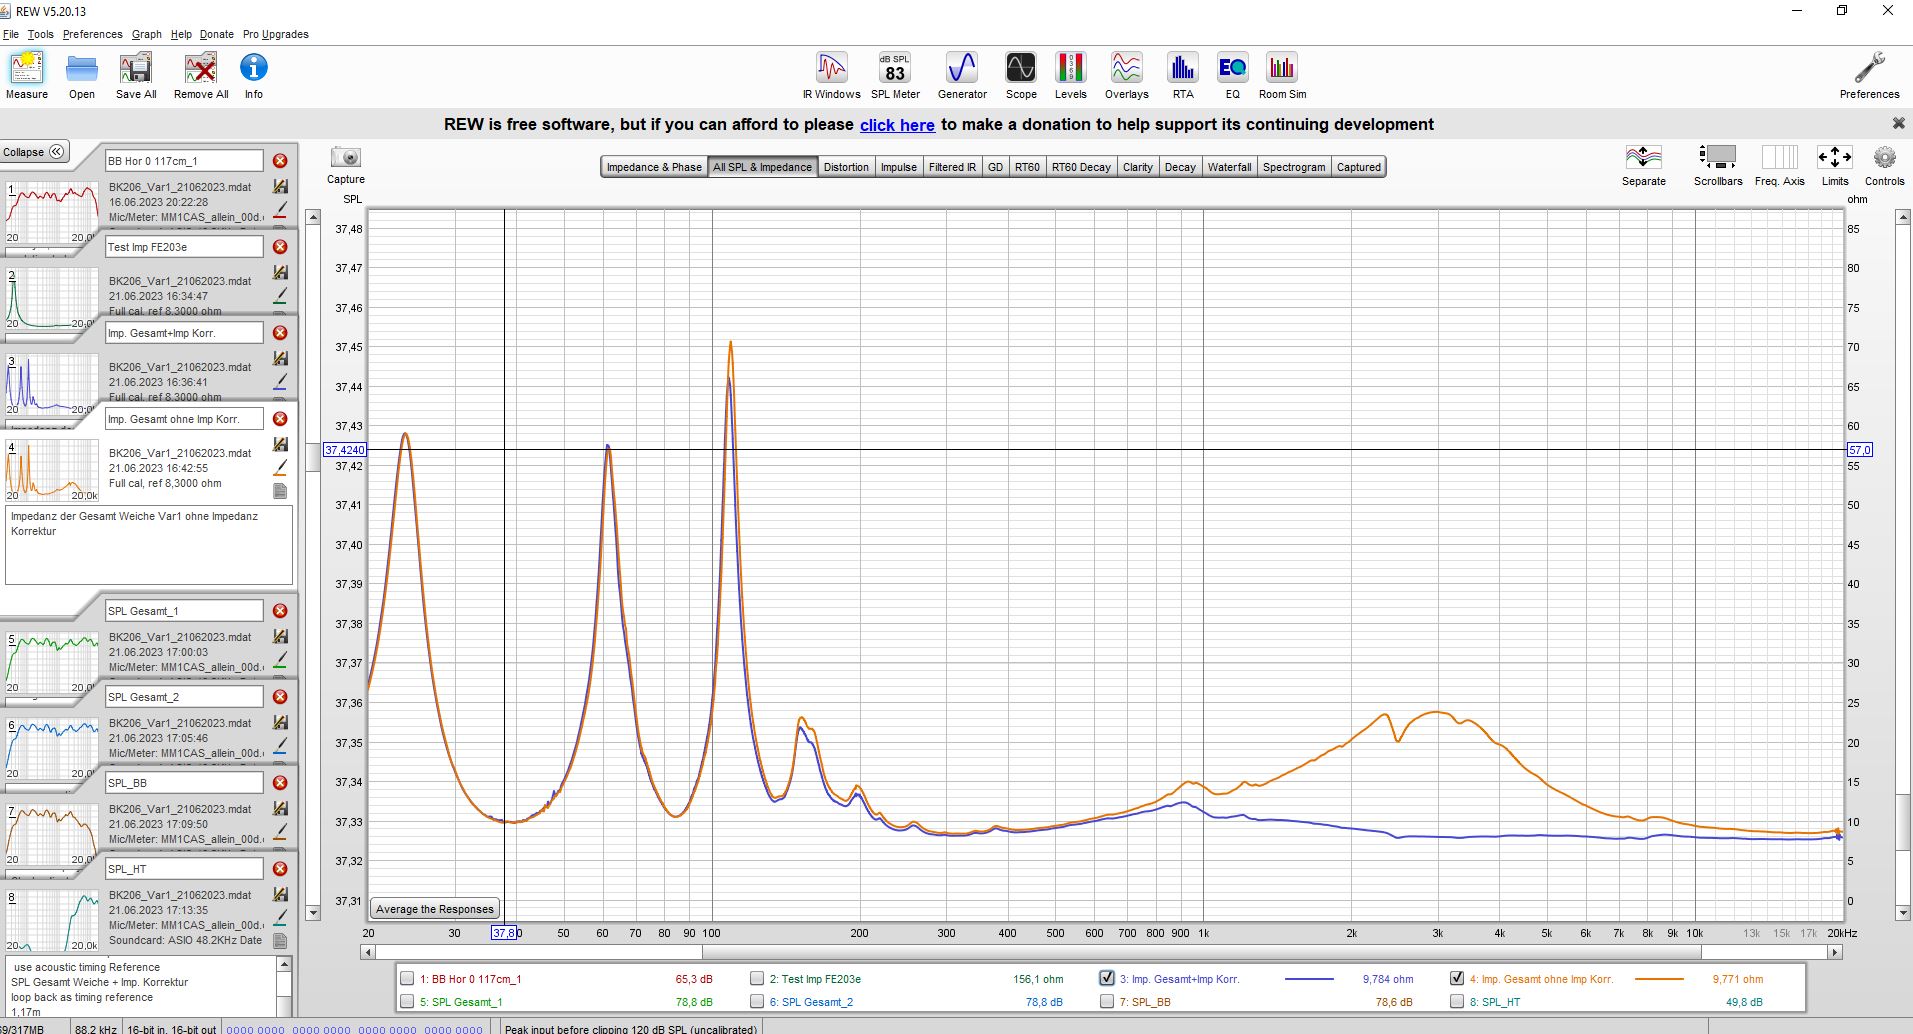Switch to the Distortion tab

pyautogui.click(x=846, y=167)
